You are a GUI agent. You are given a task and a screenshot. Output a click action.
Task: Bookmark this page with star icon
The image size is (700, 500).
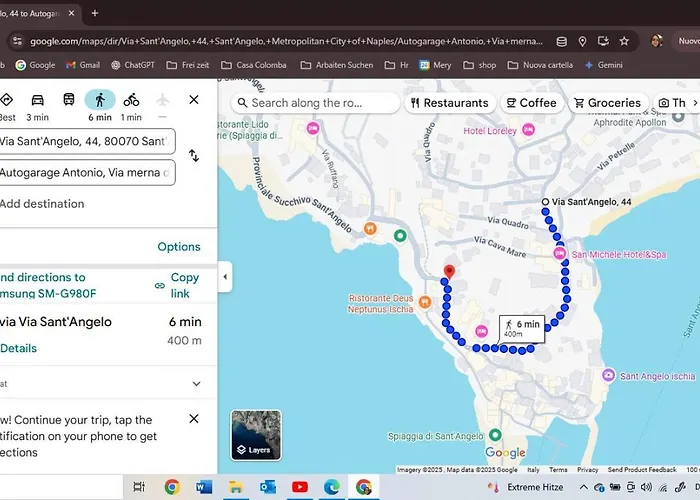(x=624, y=41)
